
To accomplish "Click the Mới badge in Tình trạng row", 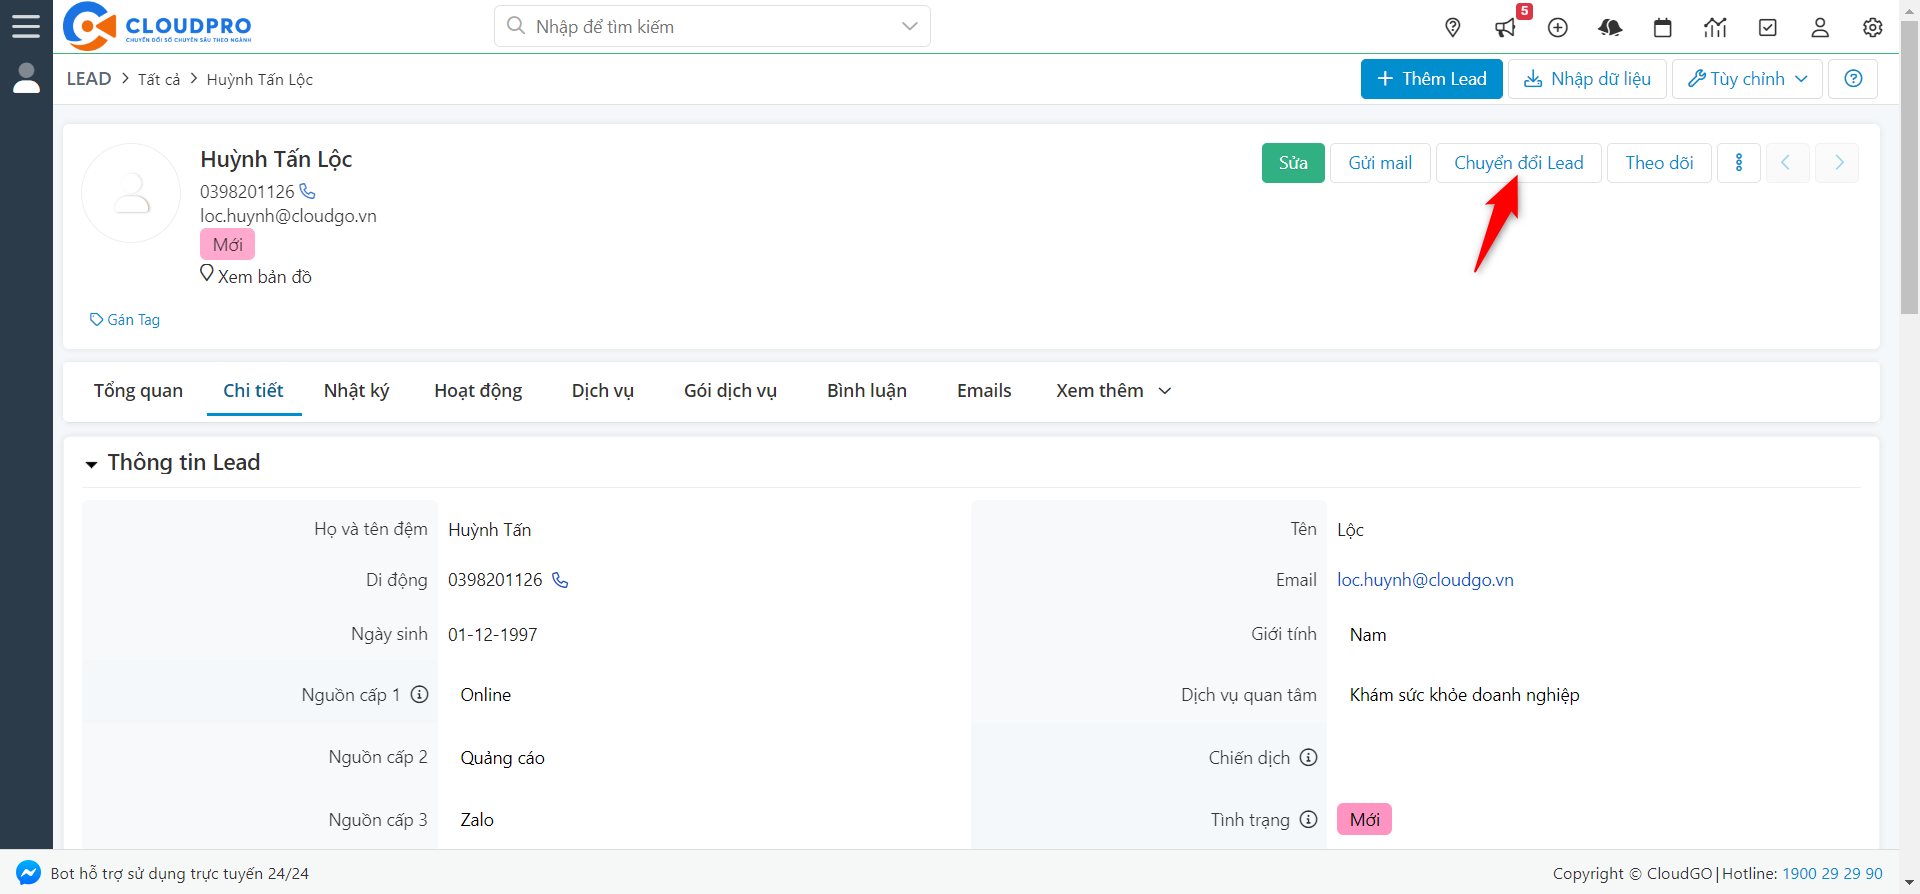I will pos(1364,819).
